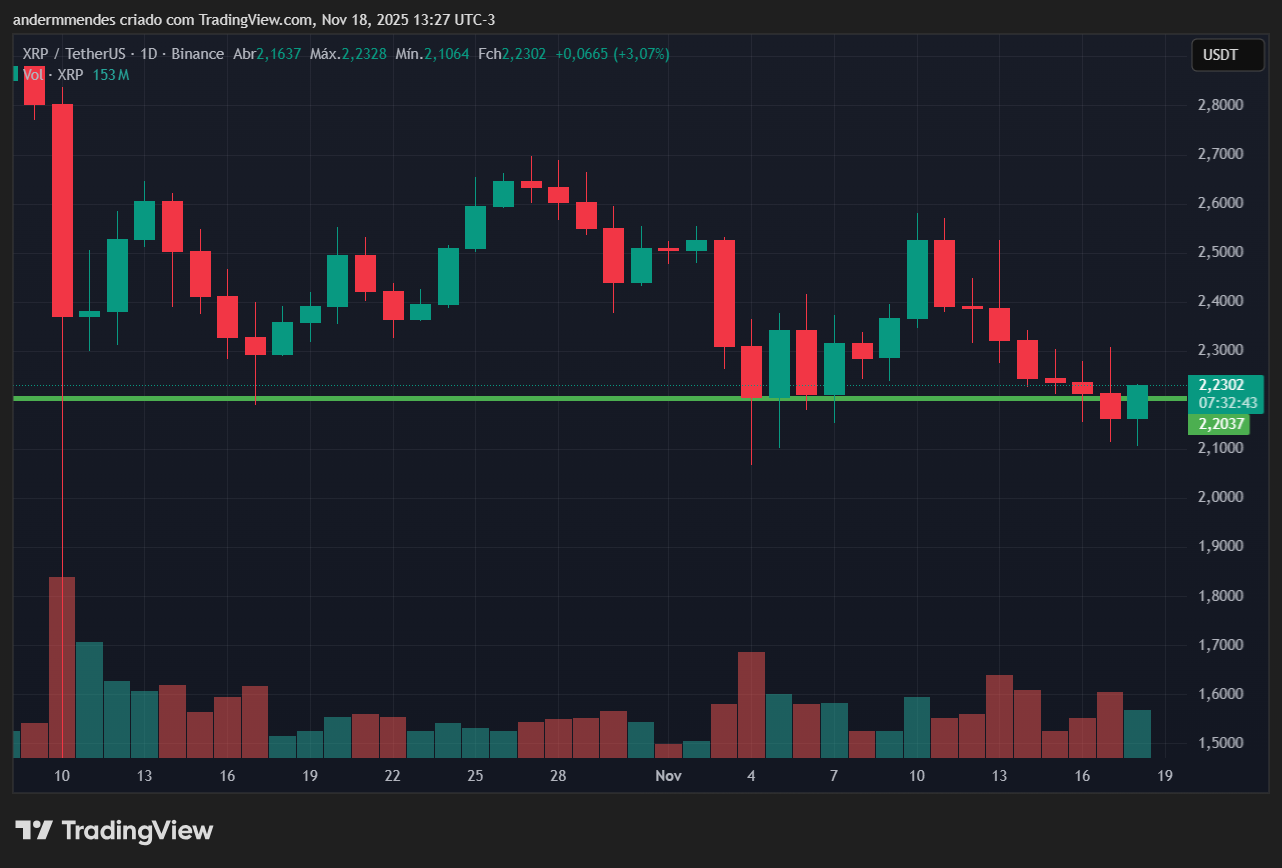Click the +3,07% change percentage value
The height and width of the screenshot is (868, 1282).
pos(641,55)
